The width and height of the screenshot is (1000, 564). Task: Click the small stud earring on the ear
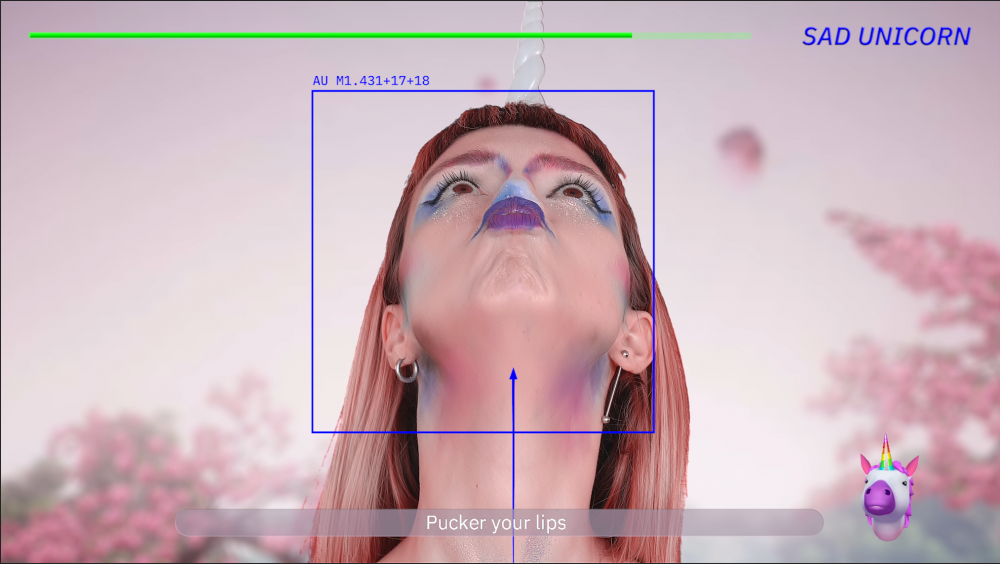[x=625, y=353]
